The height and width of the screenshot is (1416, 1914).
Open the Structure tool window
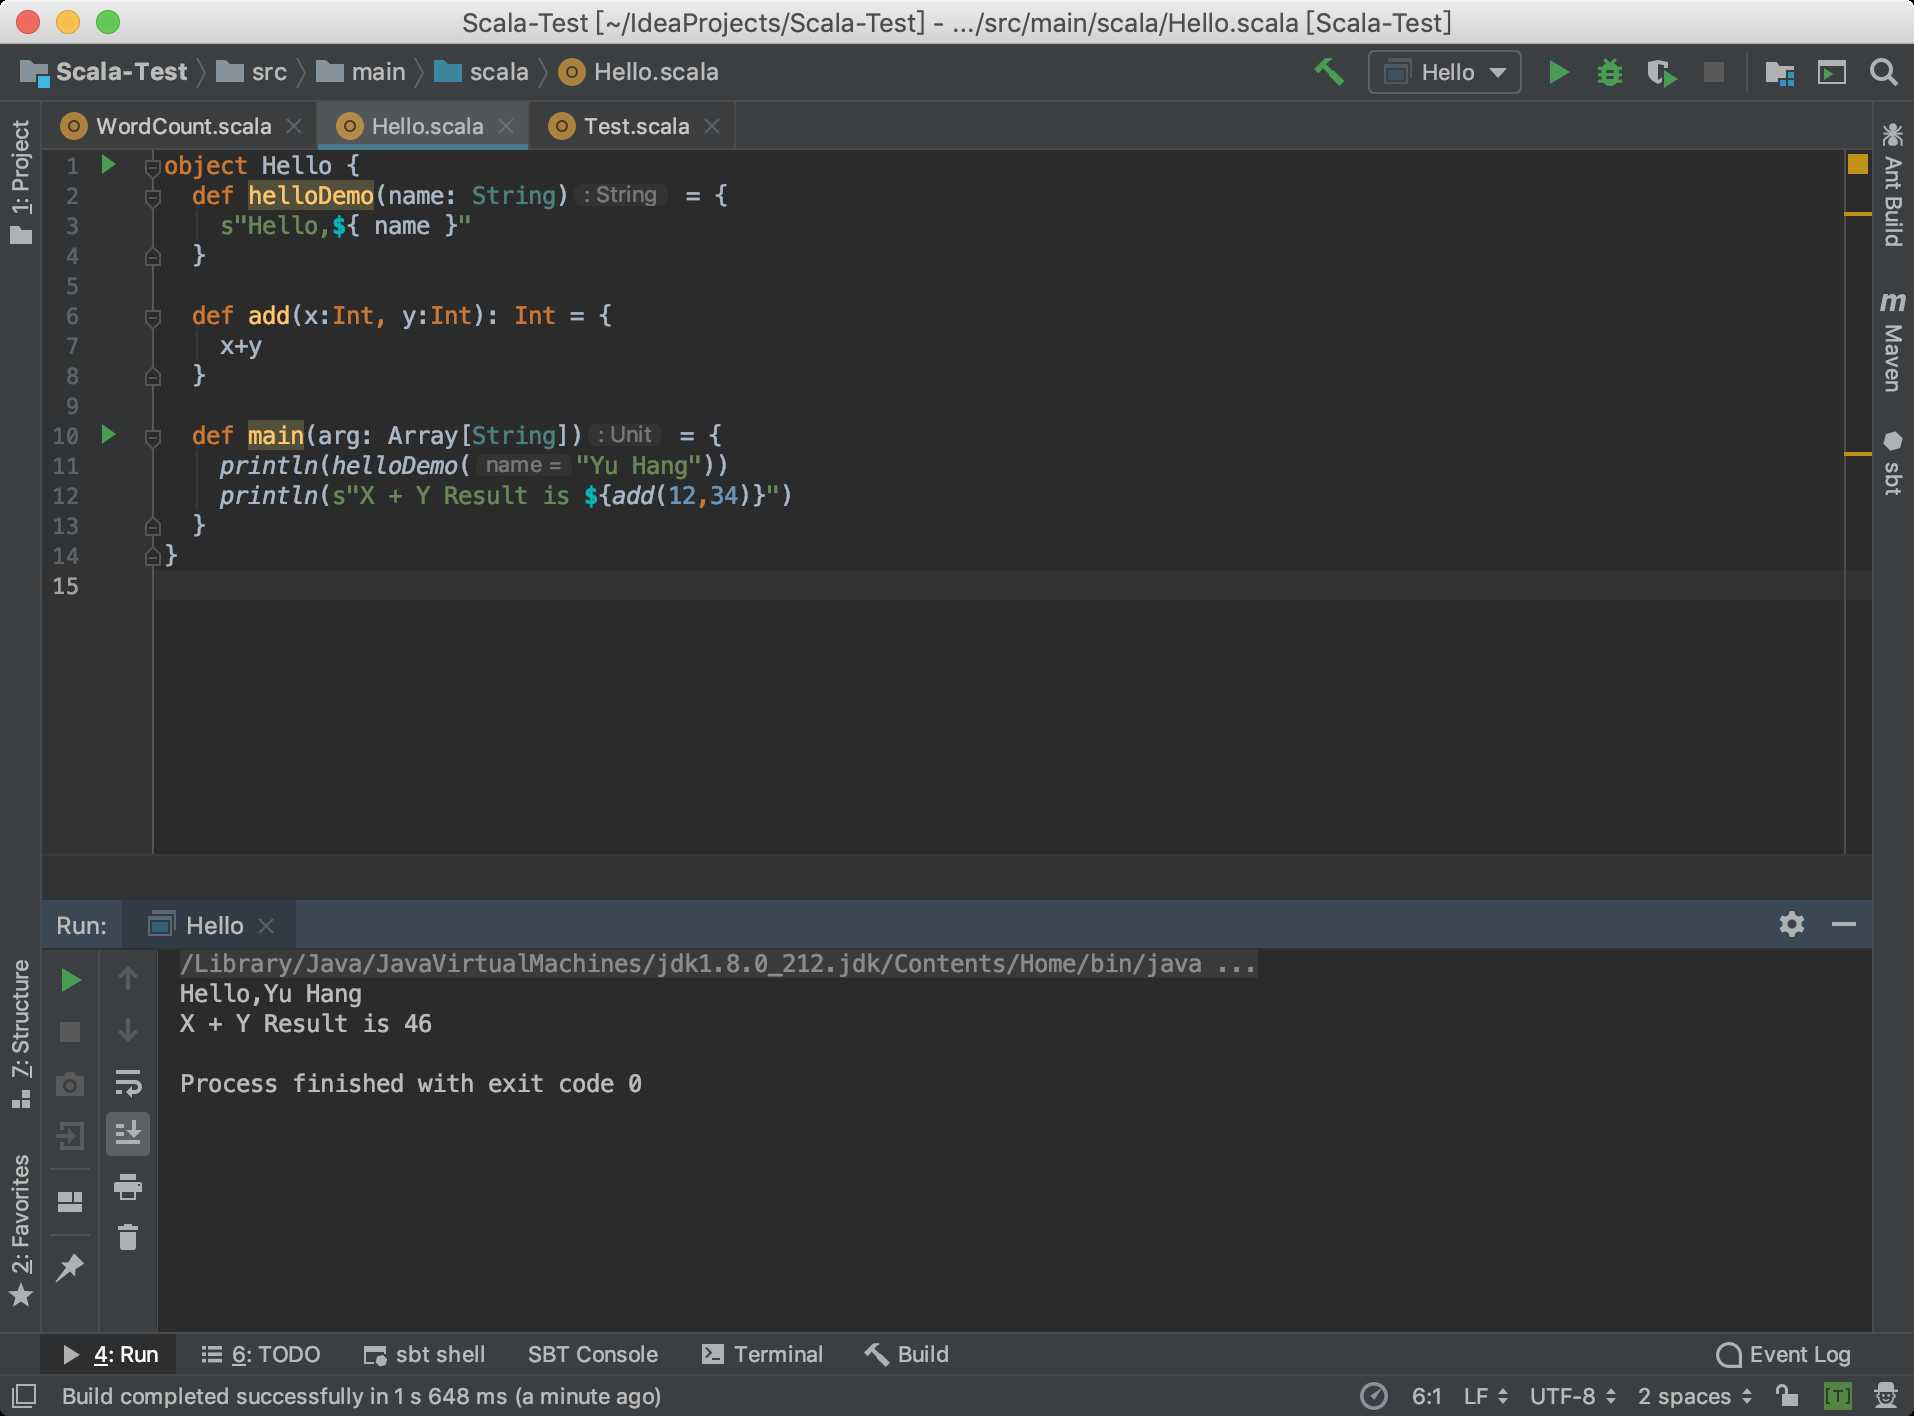(21, 1034)
